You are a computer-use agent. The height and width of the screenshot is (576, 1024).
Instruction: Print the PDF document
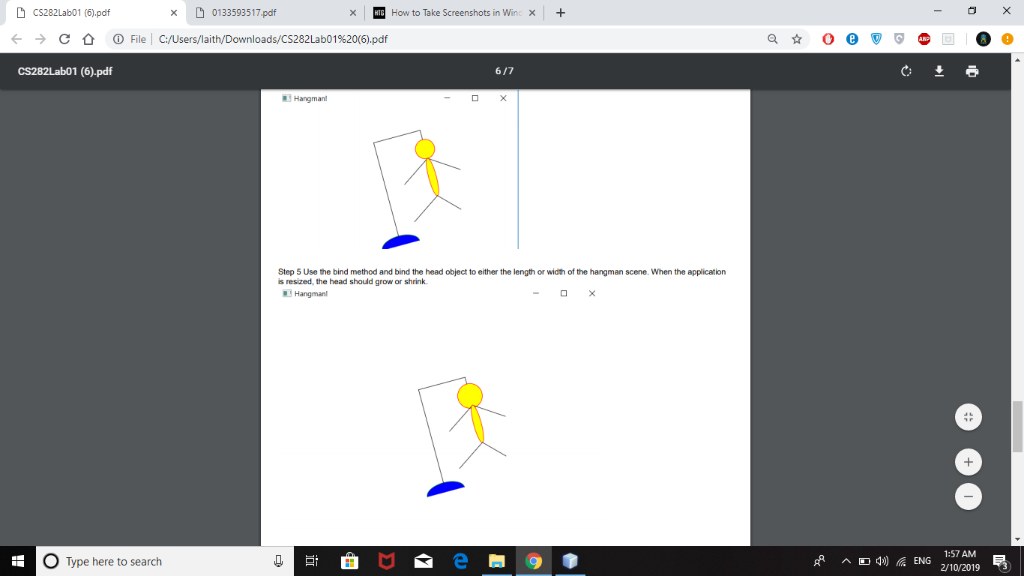point(972,71)
